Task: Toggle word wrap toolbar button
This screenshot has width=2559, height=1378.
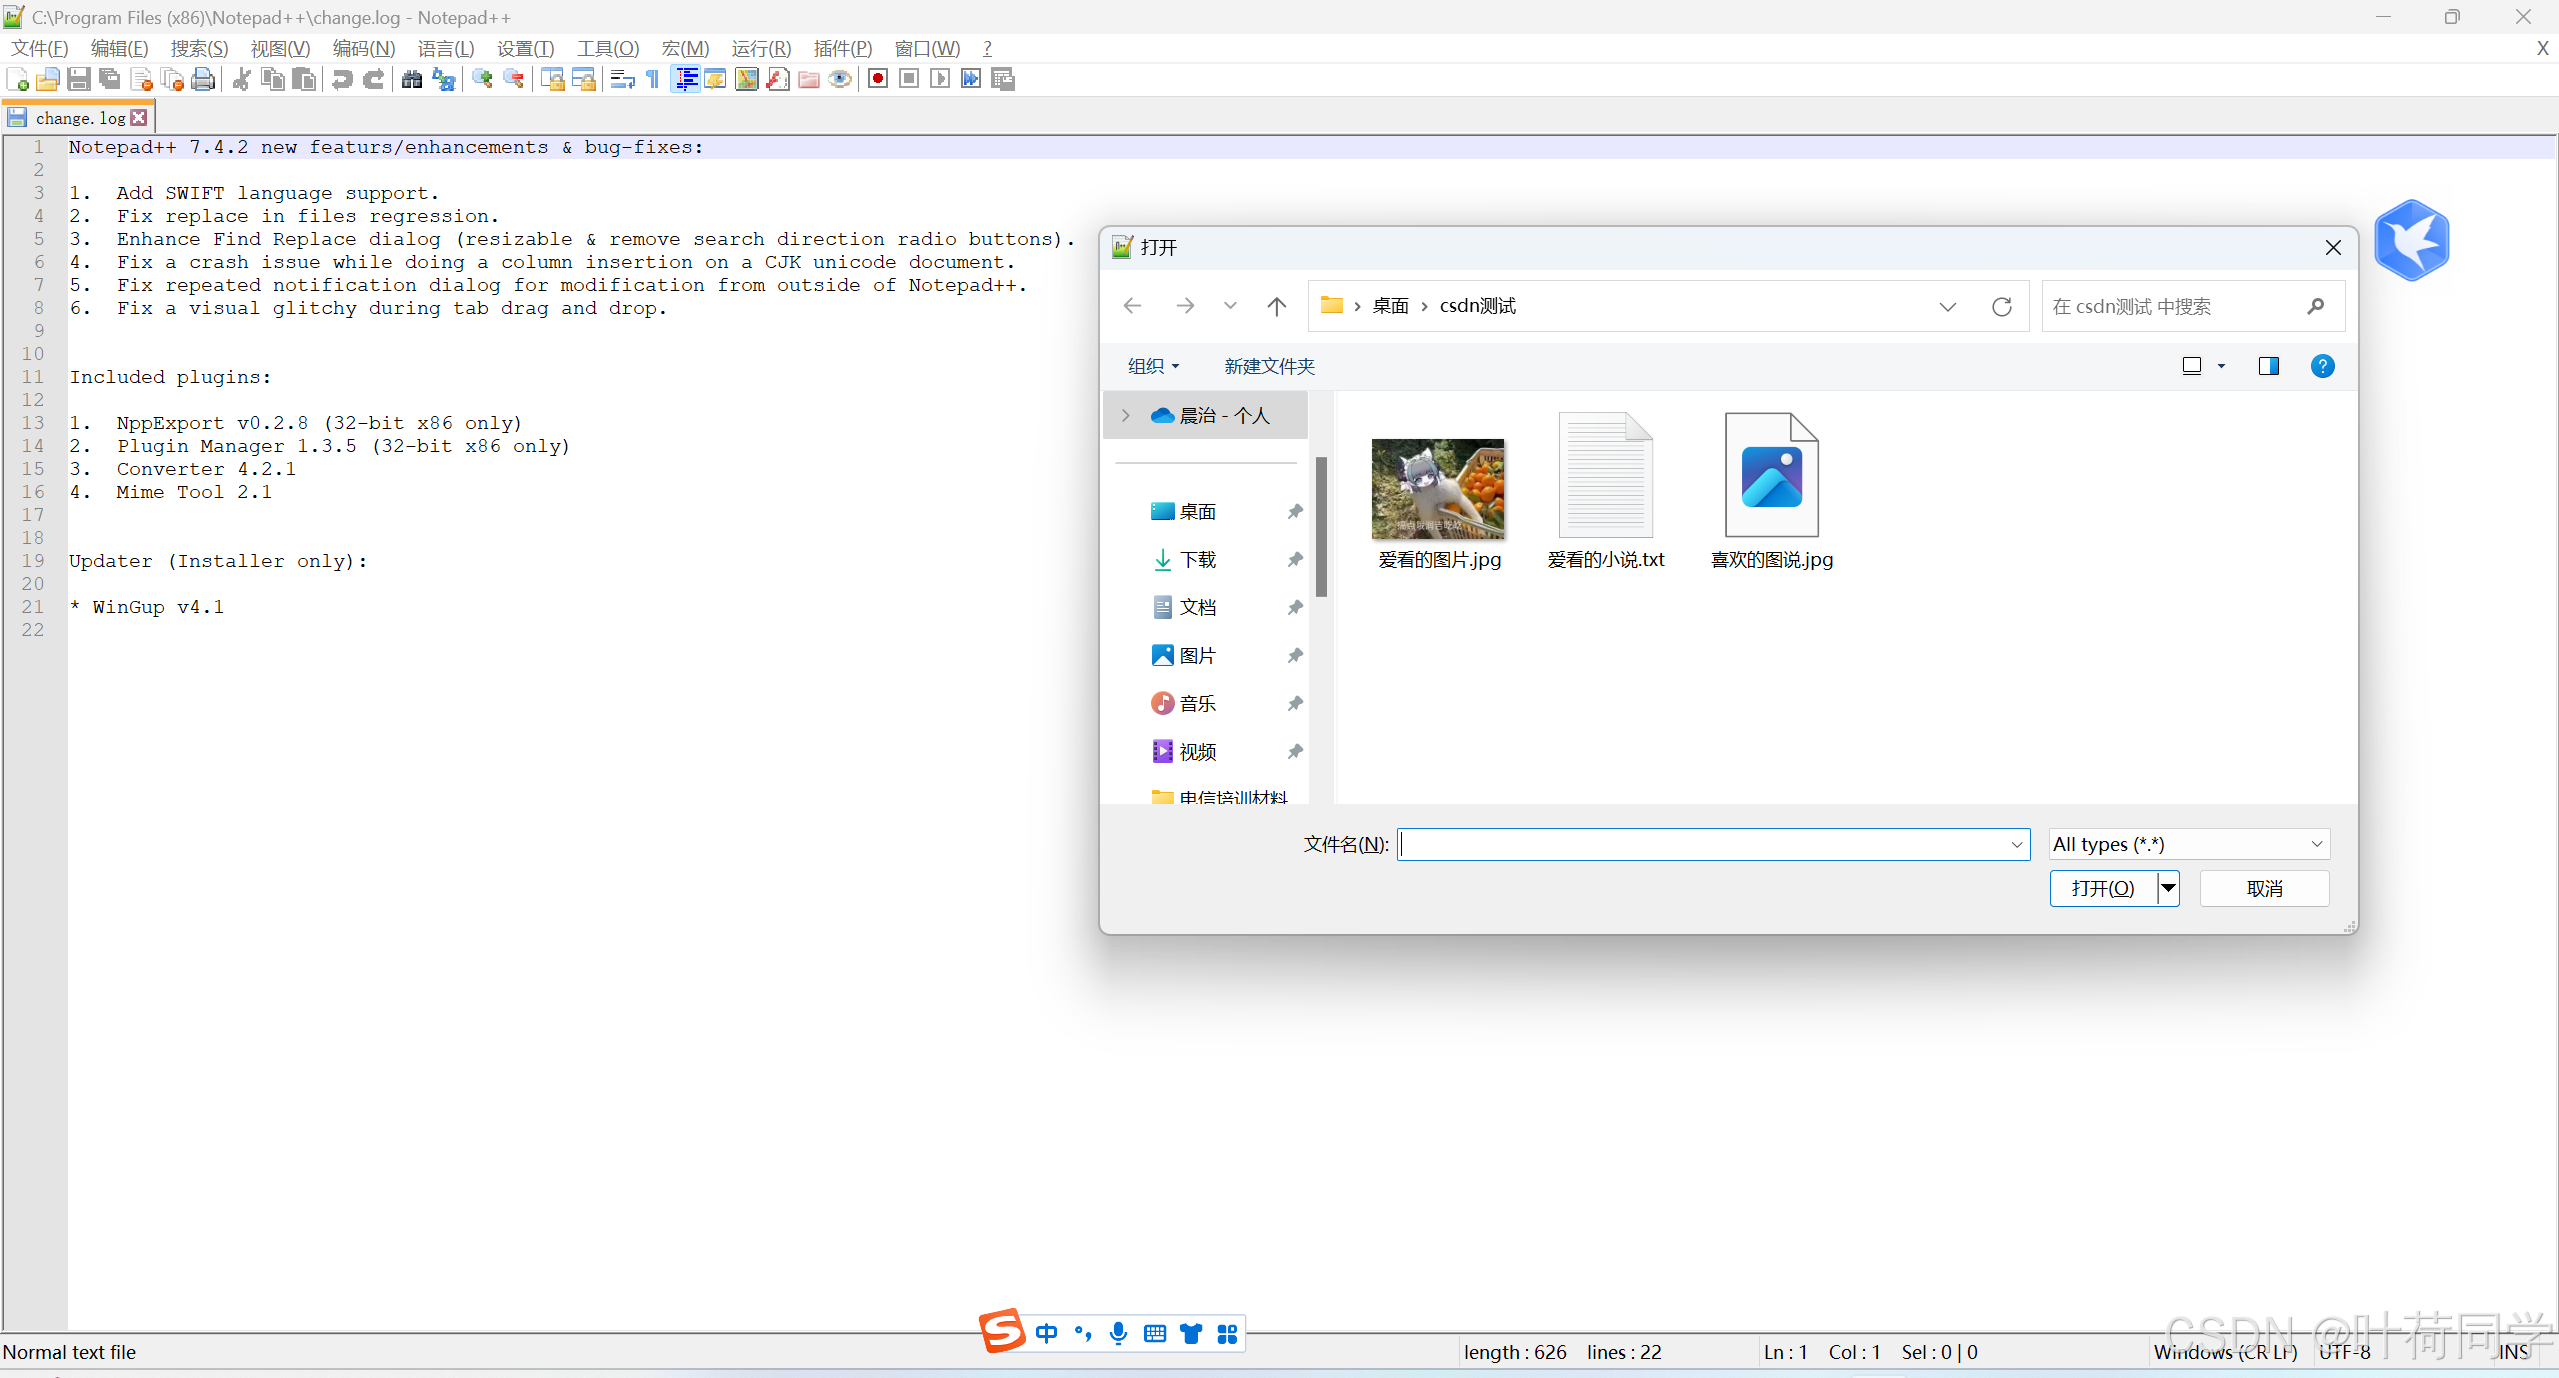Action: tap(622, 79)
